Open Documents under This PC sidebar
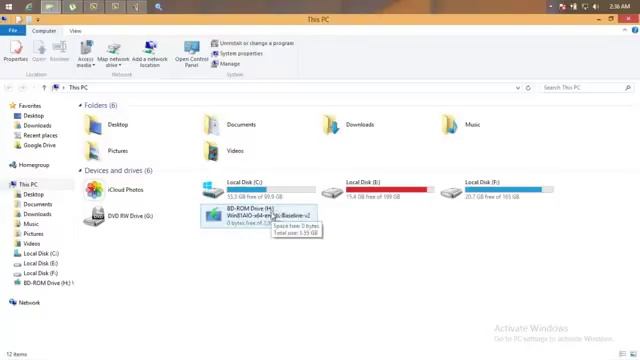 (38, 204)
